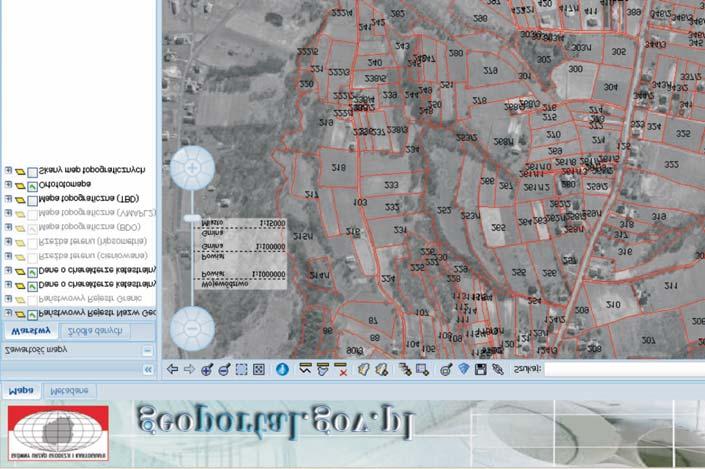Toggle Mapa topograficzna (BDO) checkbox
The image size is (705, 469).
click(32, 229)
